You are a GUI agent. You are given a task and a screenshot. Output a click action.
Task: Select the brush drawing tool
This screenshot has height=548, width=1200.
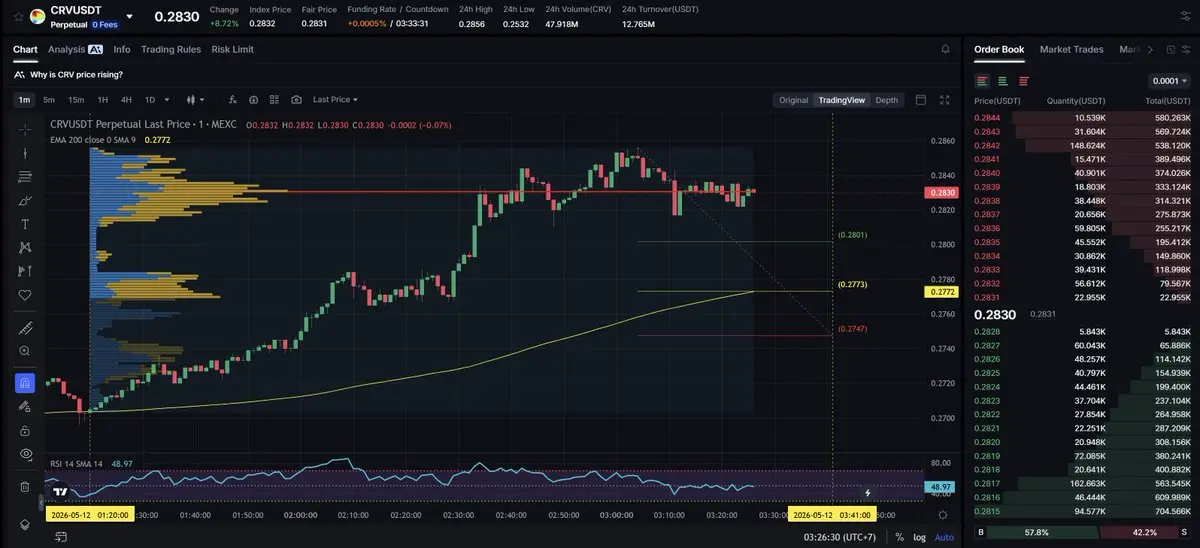tap(25, 200)
